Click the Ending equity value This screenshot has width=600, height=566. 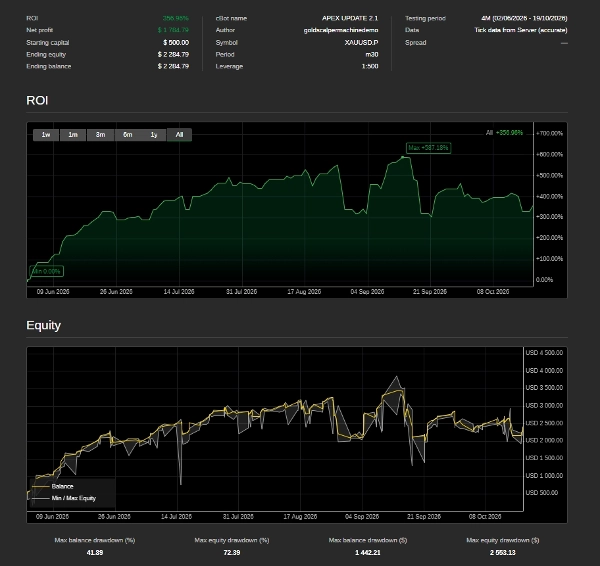[x=173, y=54]
